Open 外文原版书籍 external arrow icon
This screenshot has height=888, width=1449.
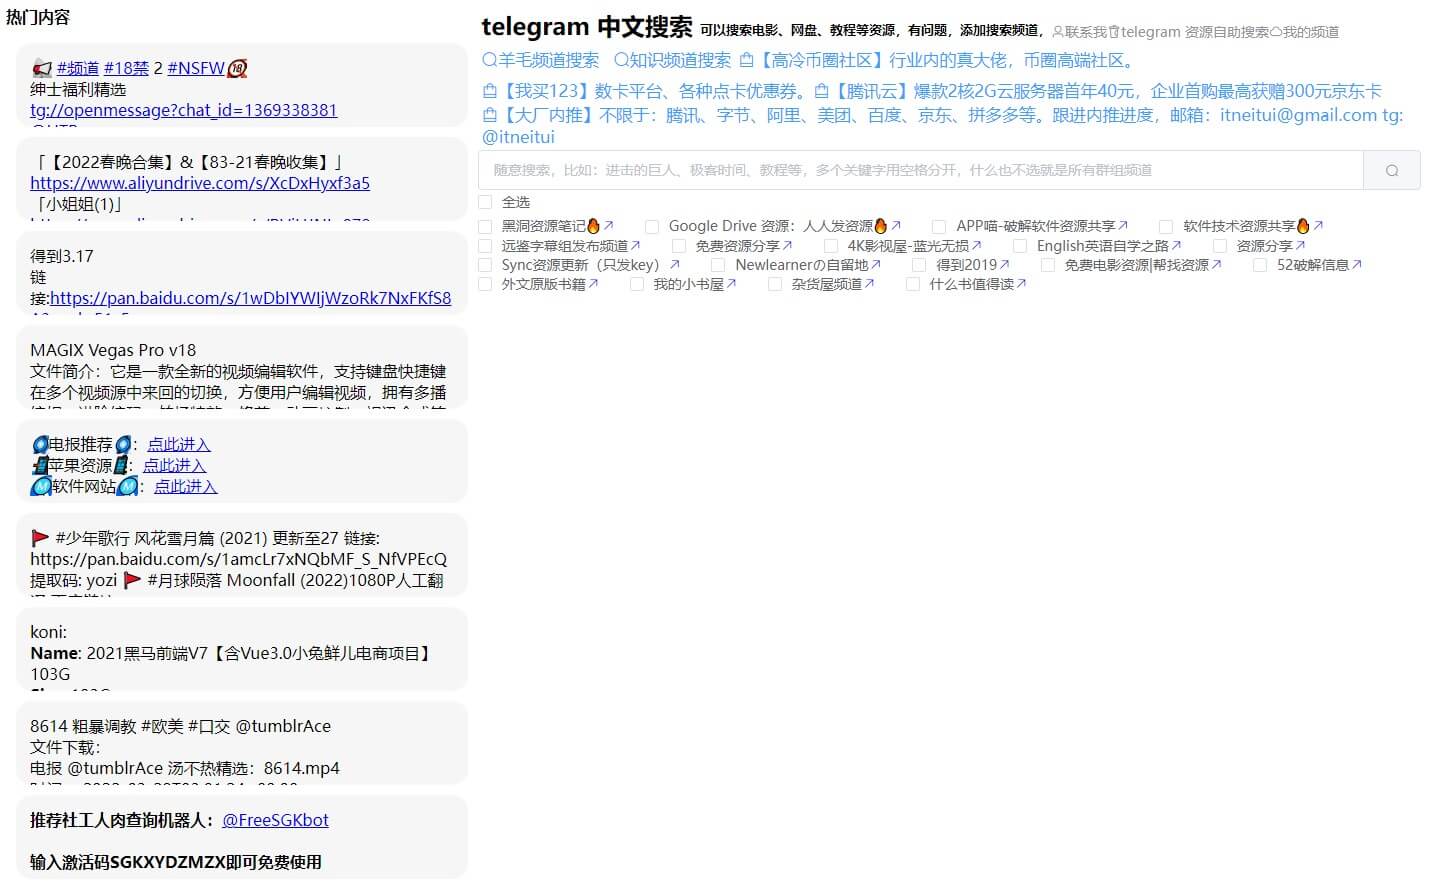tap(593, 284)
